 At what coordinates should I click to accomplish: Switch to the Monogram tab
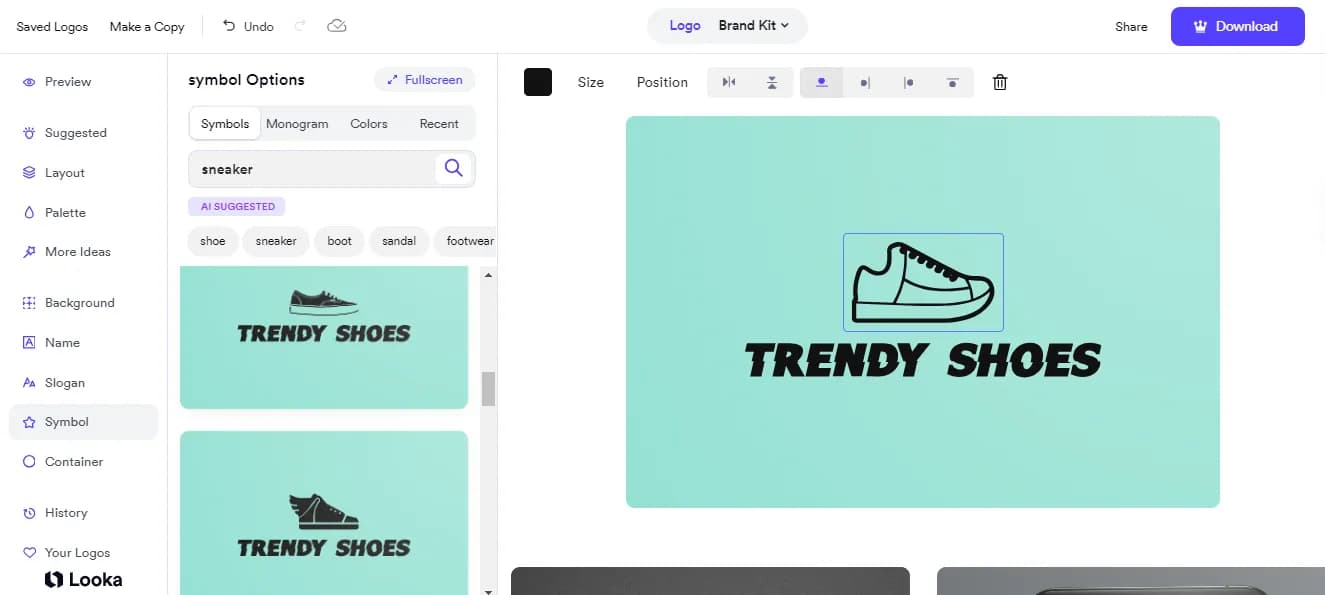tap(297, 124)
